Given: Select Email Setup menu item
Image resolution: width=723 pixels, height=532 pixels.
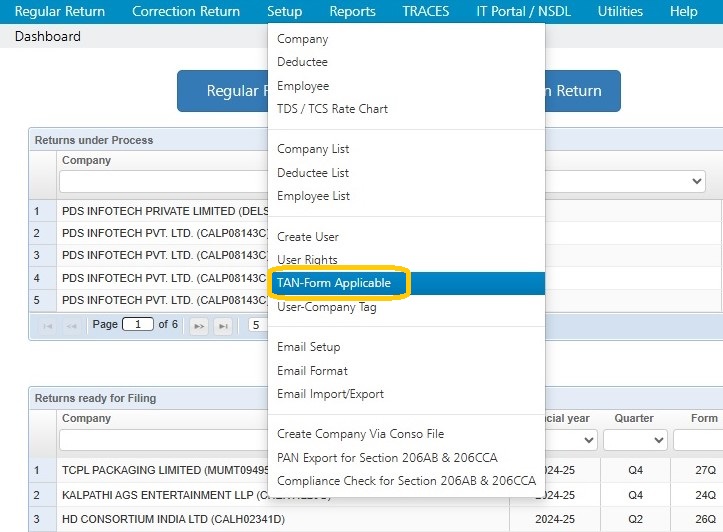Looking at the screenshot, I should coord(308,347).
